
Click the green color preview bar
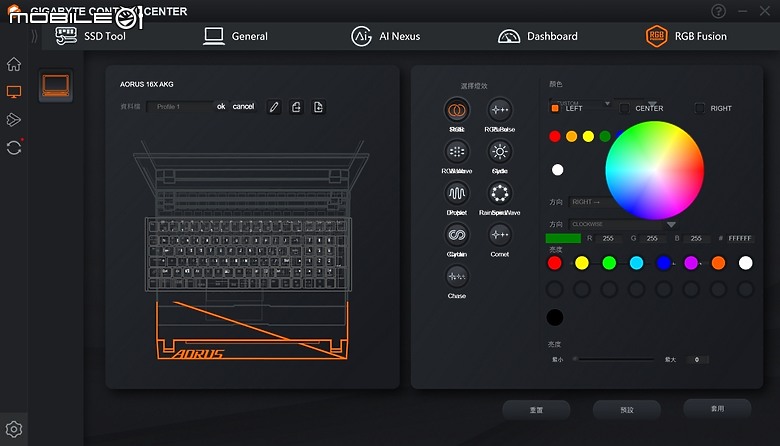[563, 238]
